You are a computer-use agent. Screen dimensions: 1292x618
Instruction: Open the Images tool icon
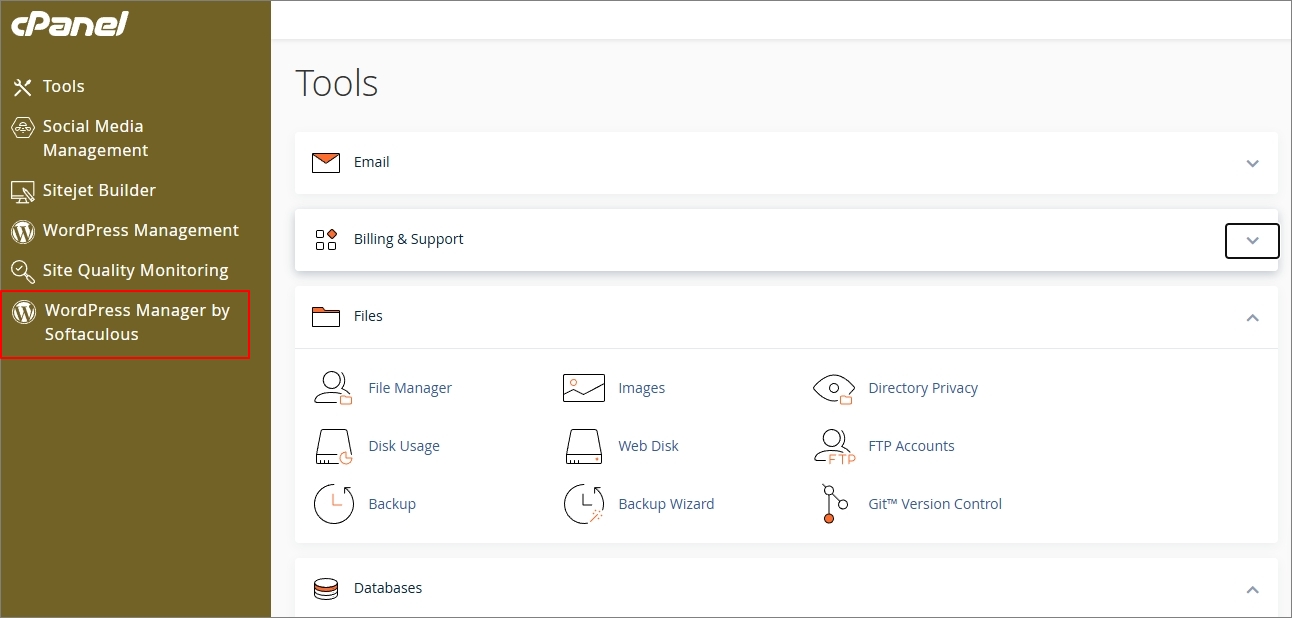tap(583, 388)
